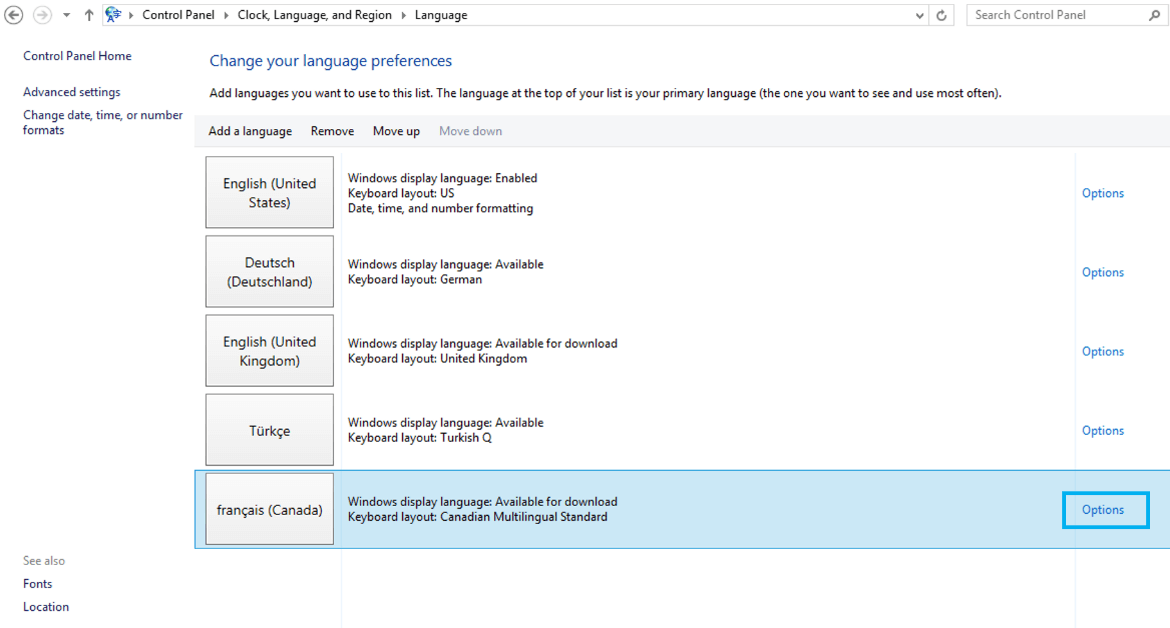Click the Control Panel globe icon in address bar
This screenshot has height=628, width=1170.
point(113,14)
